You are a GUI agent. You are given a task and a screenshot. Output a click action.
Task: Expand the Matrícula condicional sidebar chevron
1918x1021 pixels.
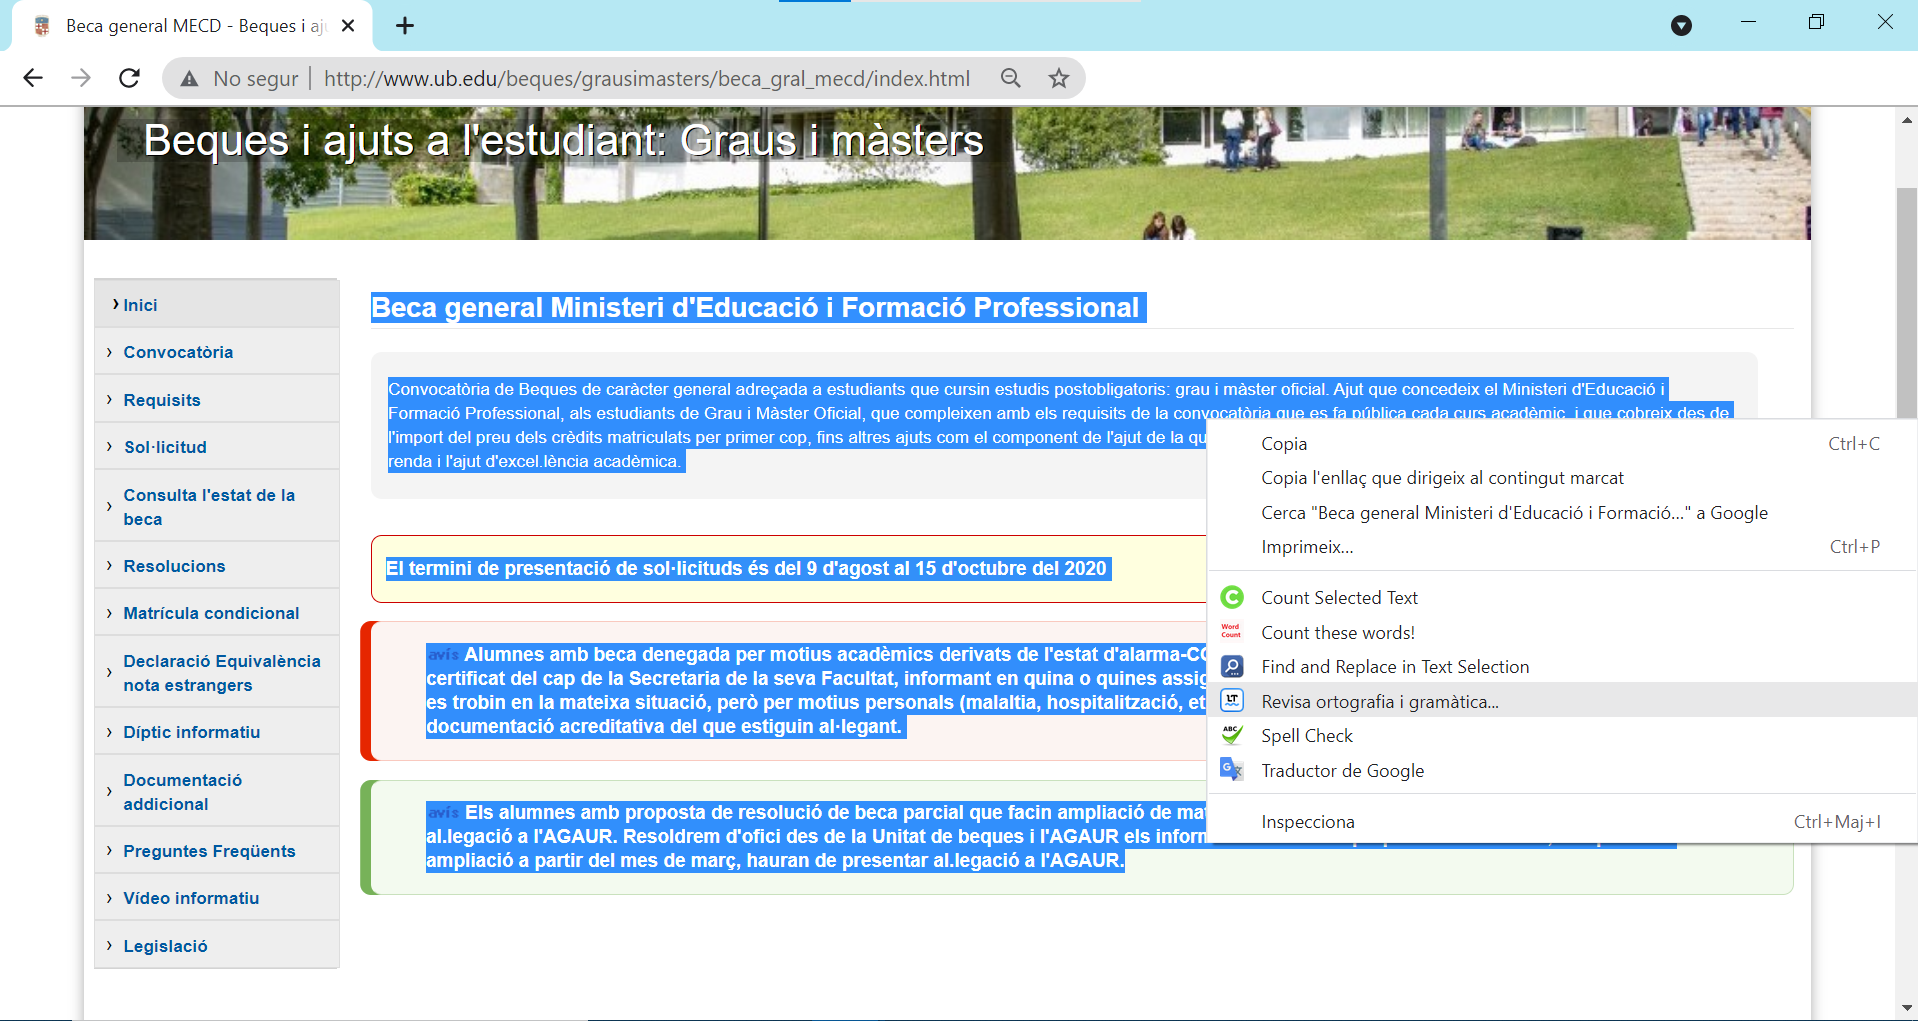click(109, 613)
